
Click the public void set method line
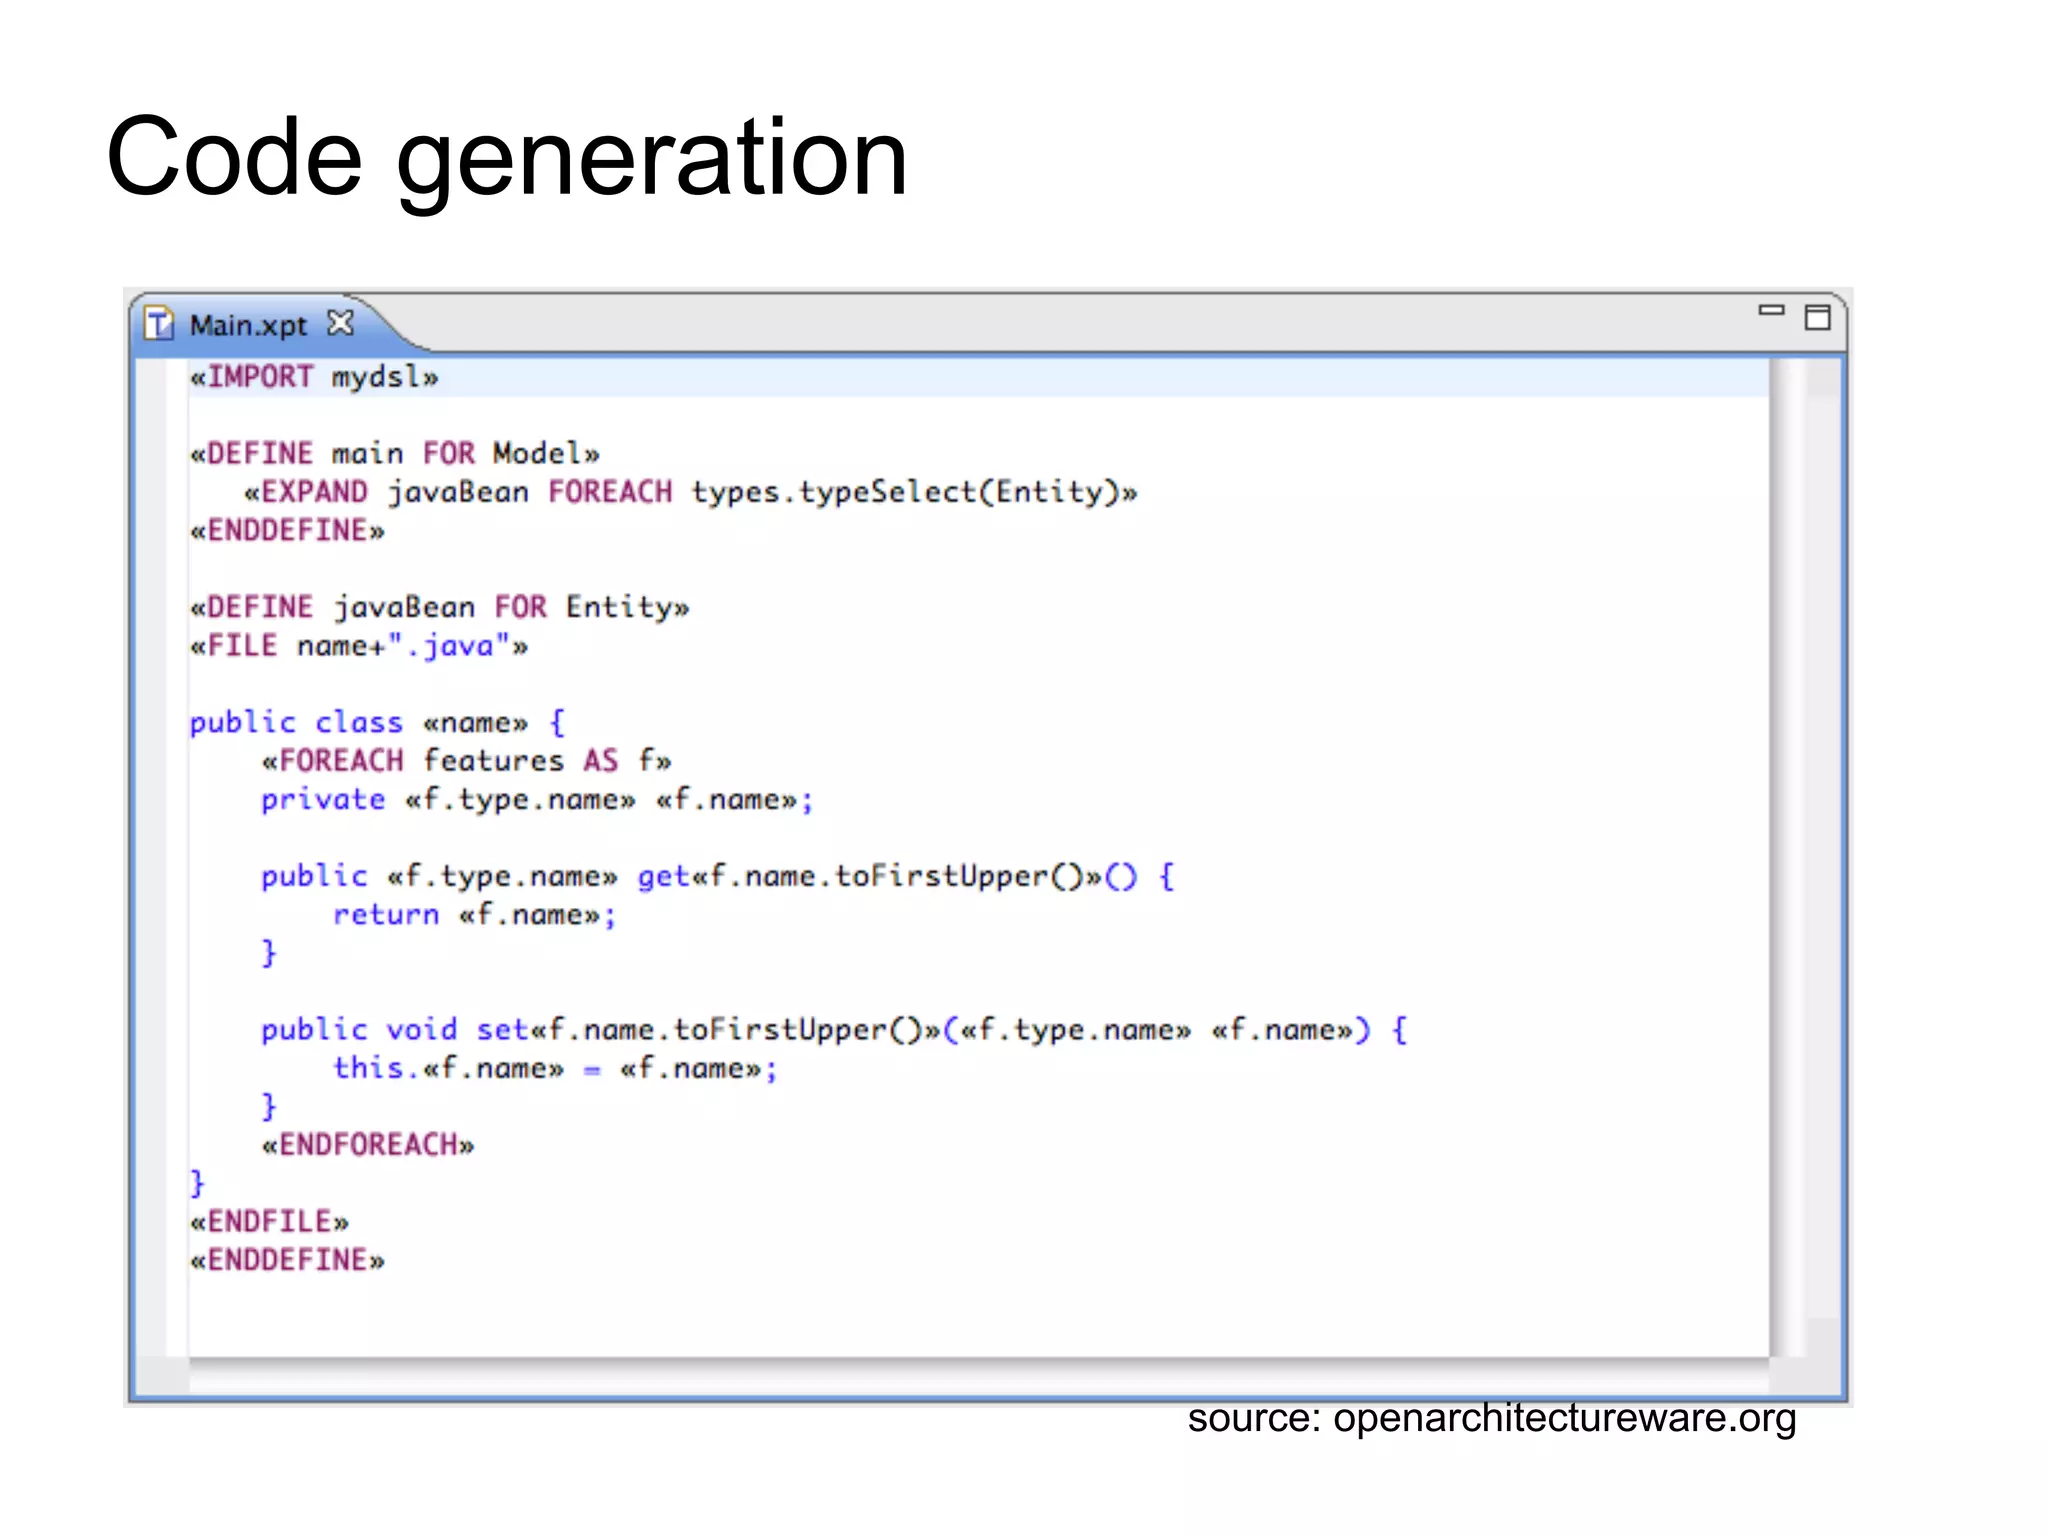click(x=834, y=1030)
